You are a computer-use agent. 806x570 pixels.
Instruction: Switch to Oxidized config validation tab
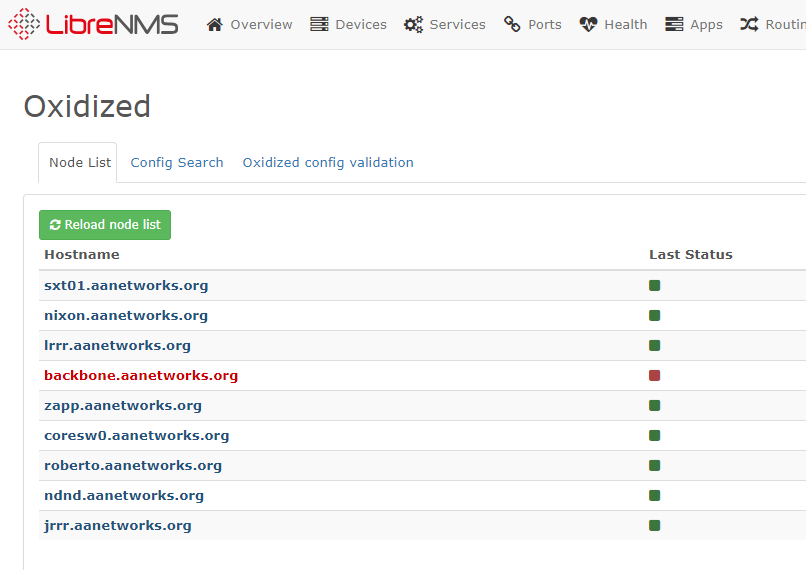(328, 162)
